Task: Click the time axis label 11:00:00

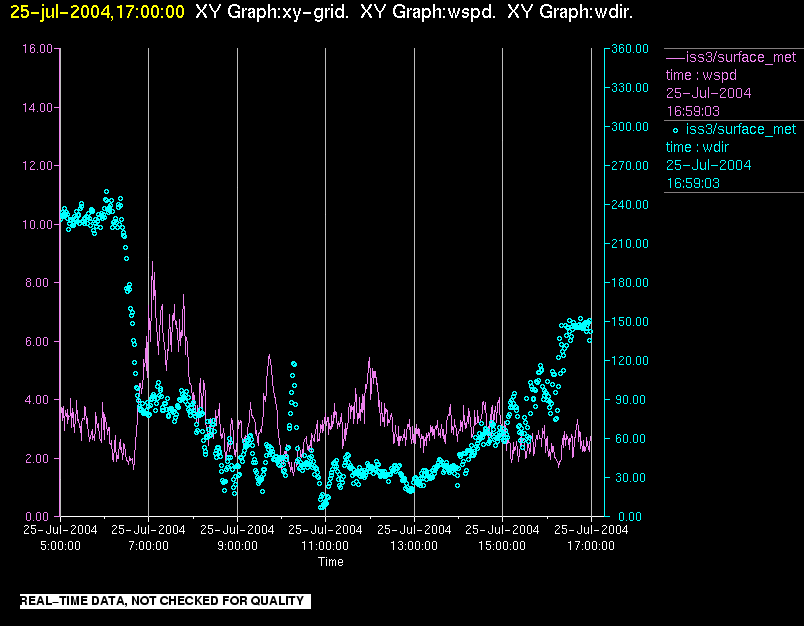Action: pyautogui.click(x=325, y=546)
